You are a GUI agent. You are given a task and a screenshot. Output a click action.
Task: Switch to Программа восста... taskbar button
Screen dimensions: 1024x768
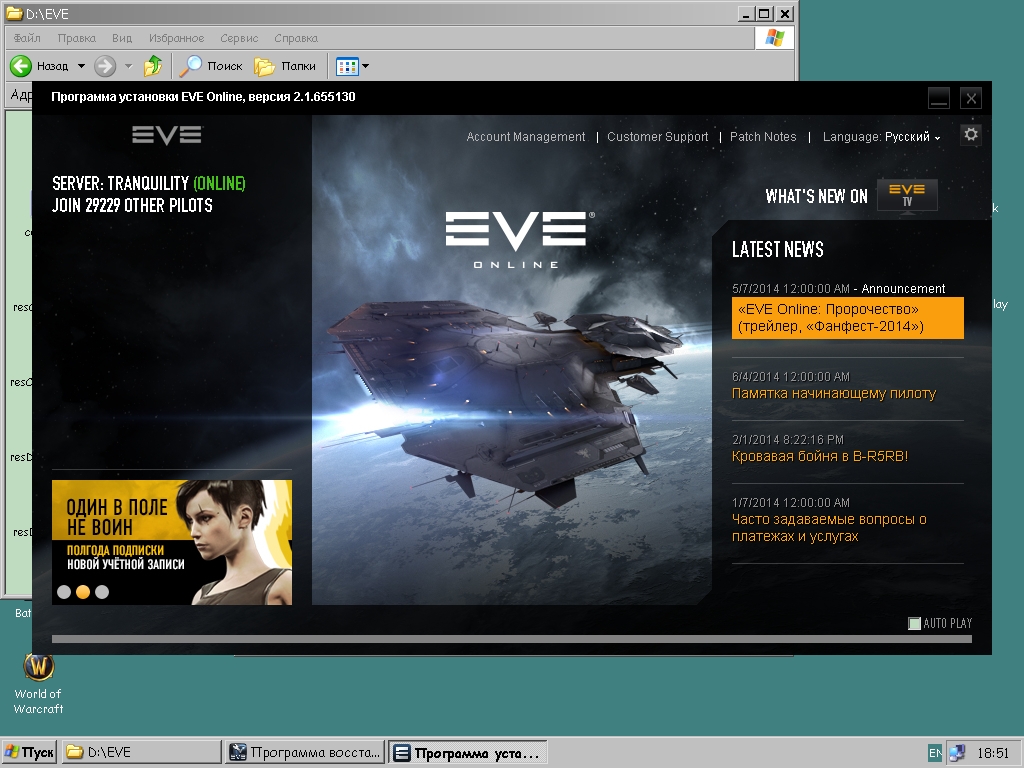306,753
